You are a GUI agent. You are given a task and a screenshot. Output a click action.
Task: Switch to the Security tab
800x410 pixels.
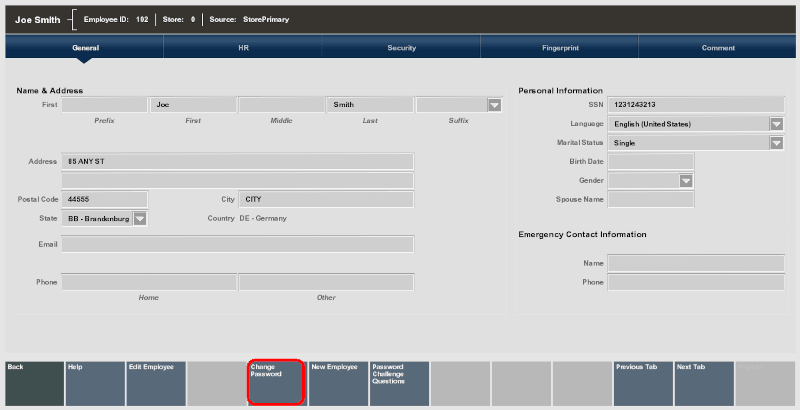tap(402, 47)
